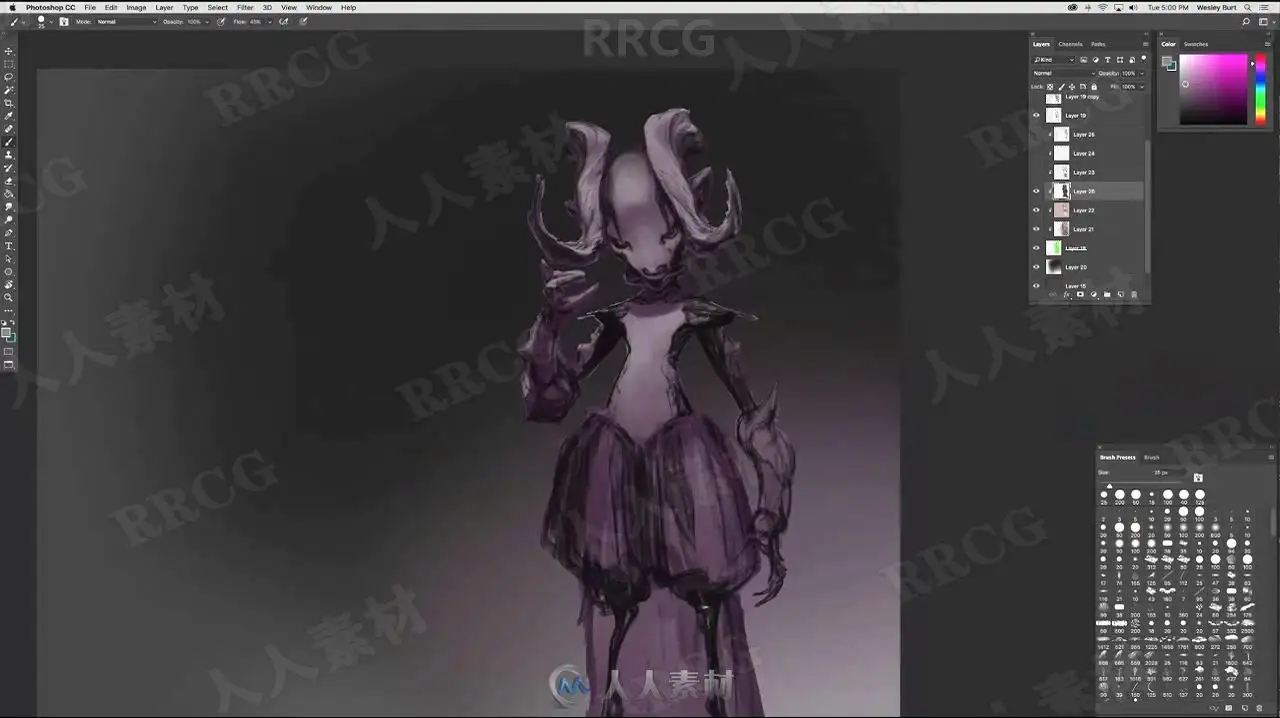Open layer blend mode dropdown
This screenshot has width=1280, height=718.
click(x=1065, y=73)
